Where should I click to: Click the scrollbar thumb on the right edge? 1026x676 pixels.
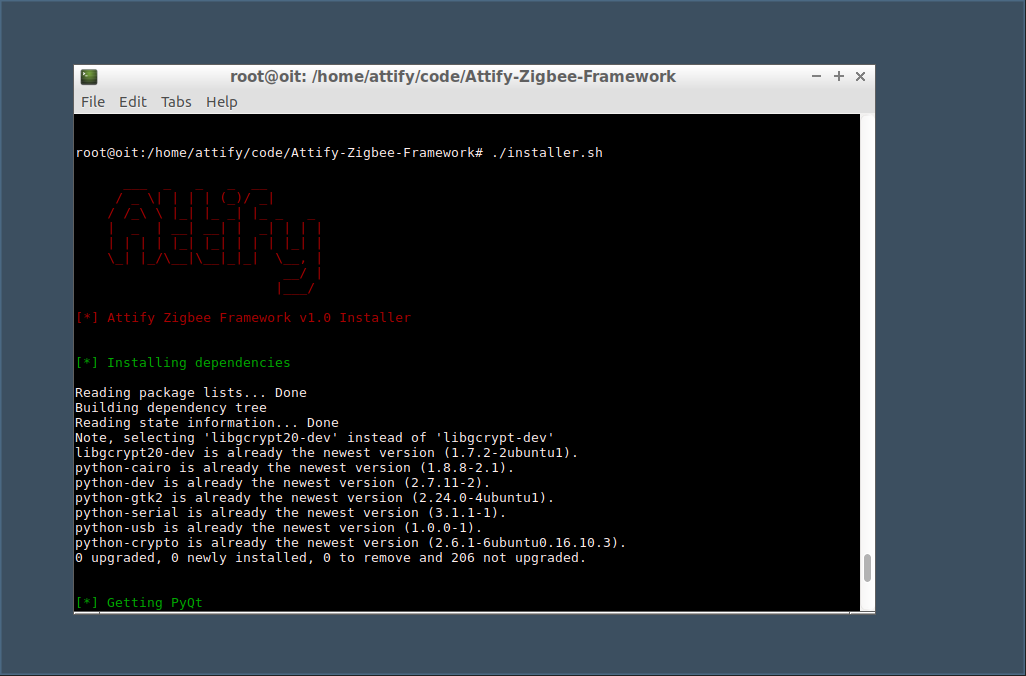coord(866,570)
